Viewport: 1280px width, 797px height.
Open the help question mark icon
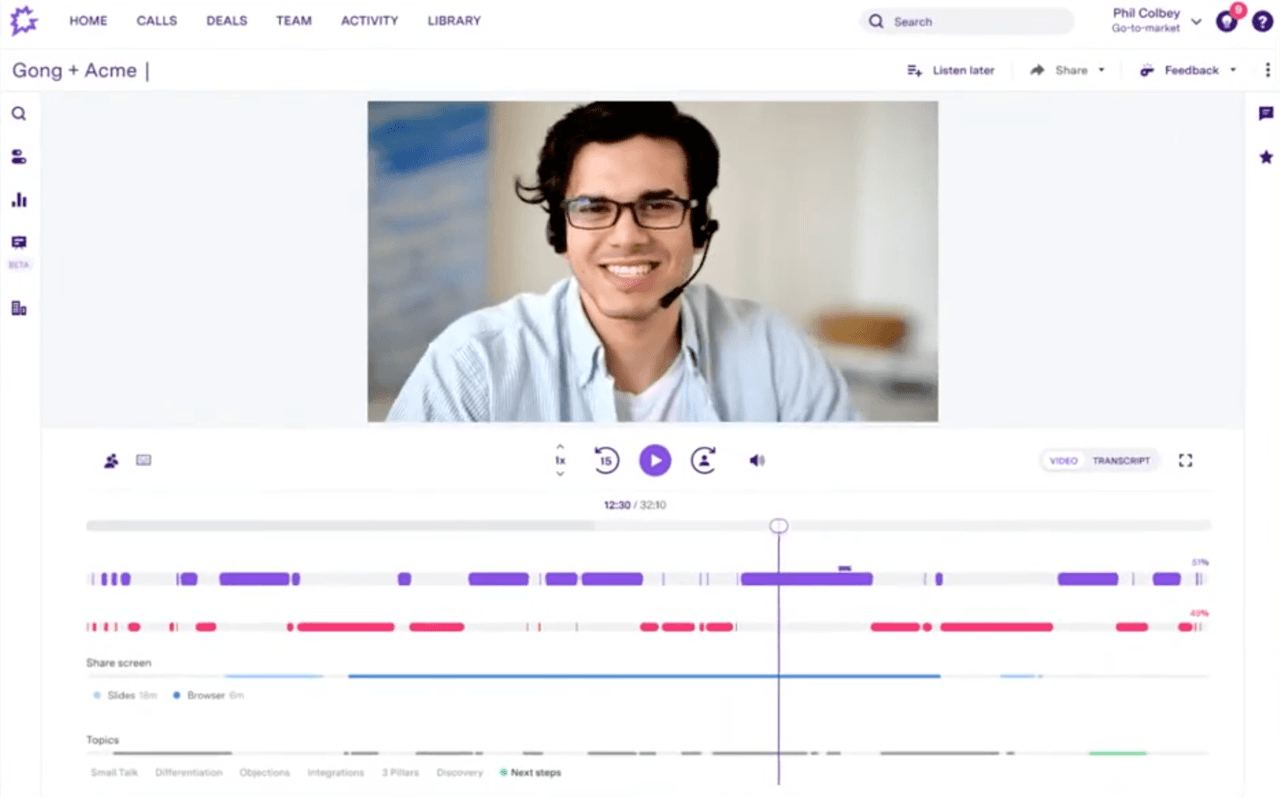[x=1262, y=21]
